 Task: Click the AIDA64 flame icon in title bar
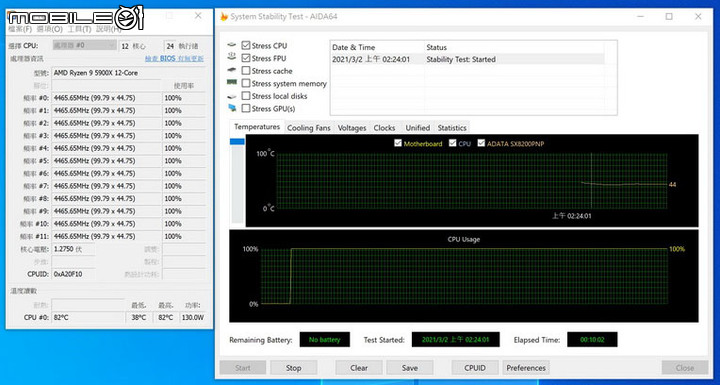(224, 17)
